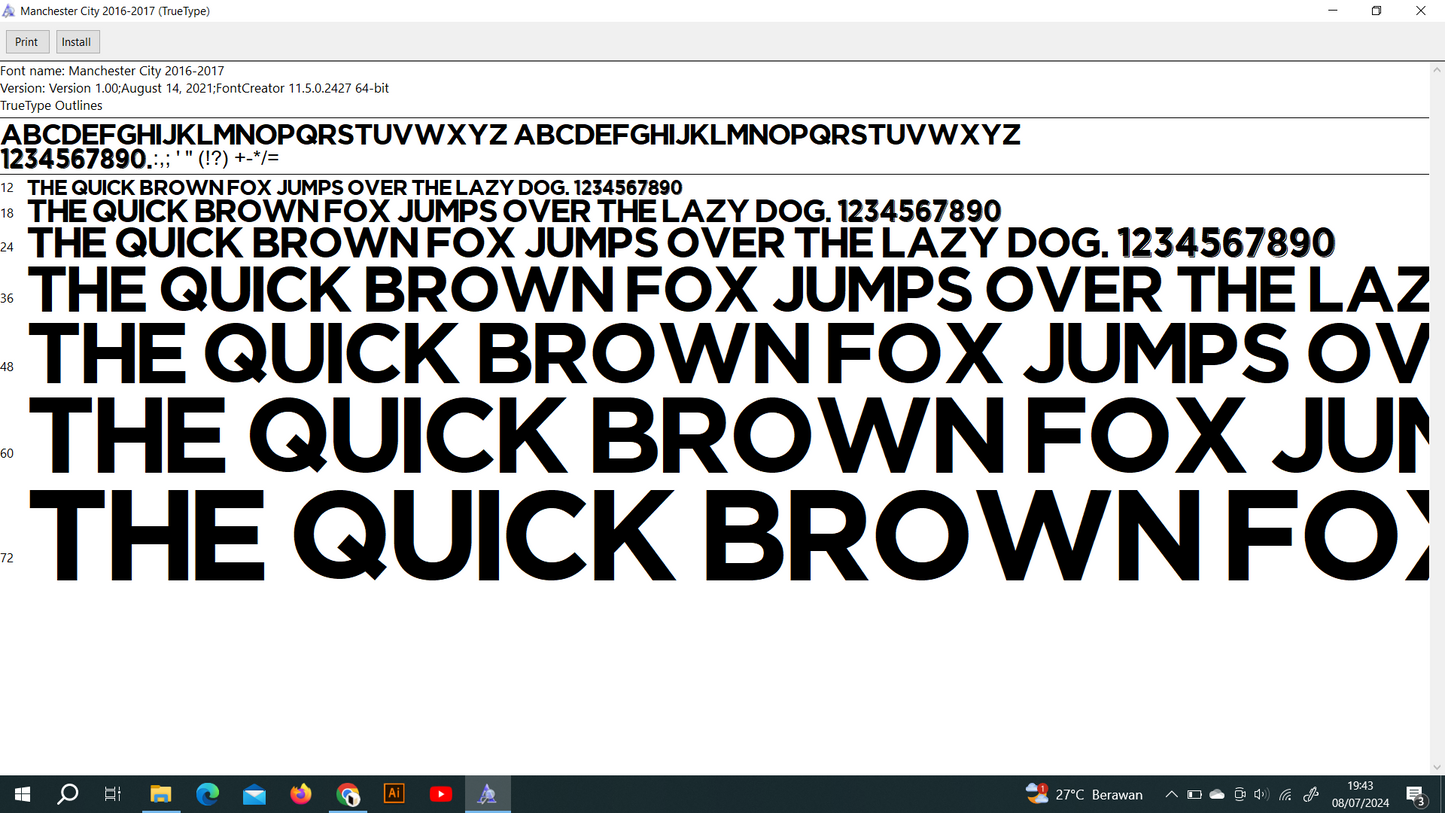Switch to Google Chrome on the taskbar
Viewport: 1445px width, 813px height.
point(348,795)
